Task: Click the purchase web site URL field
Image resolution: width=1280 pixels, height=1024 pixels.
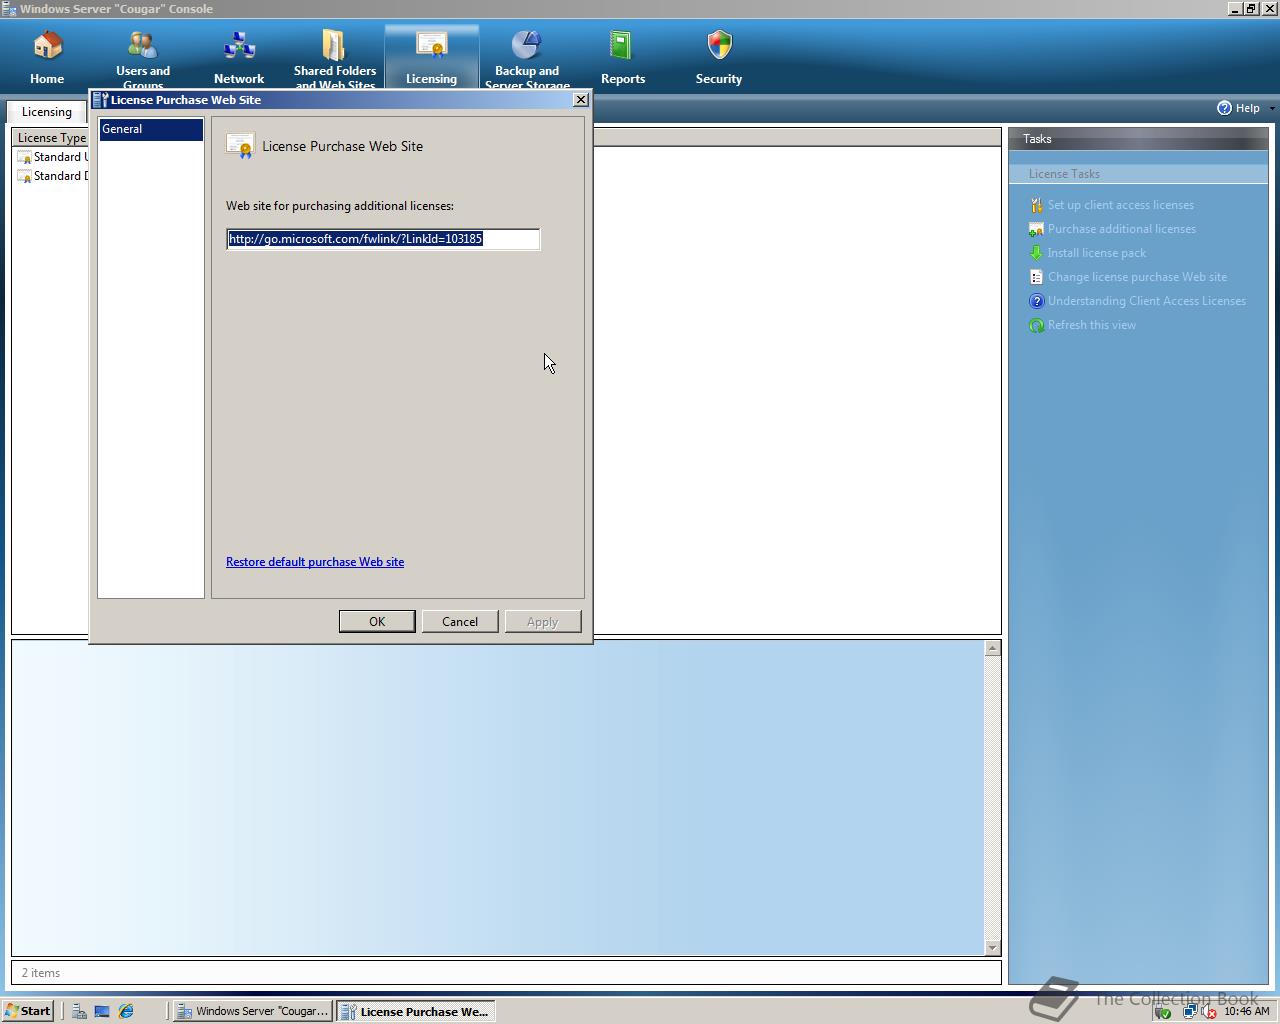Action: [x=383, y=239]
